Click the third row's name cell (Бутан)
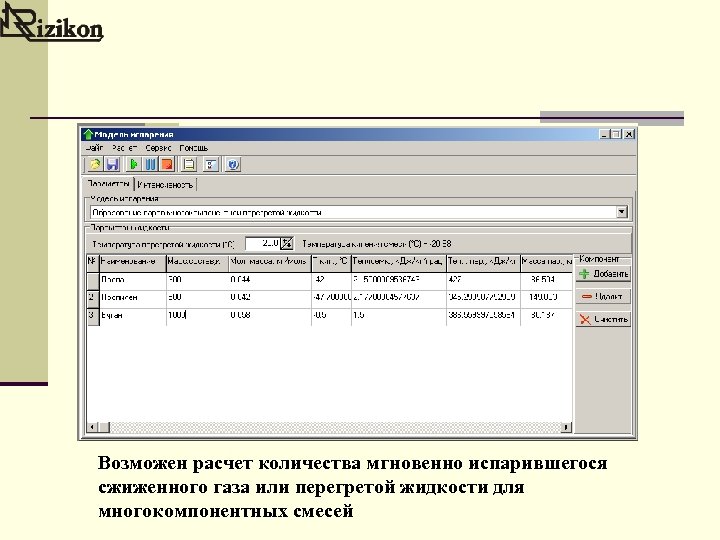 point(133,317)
